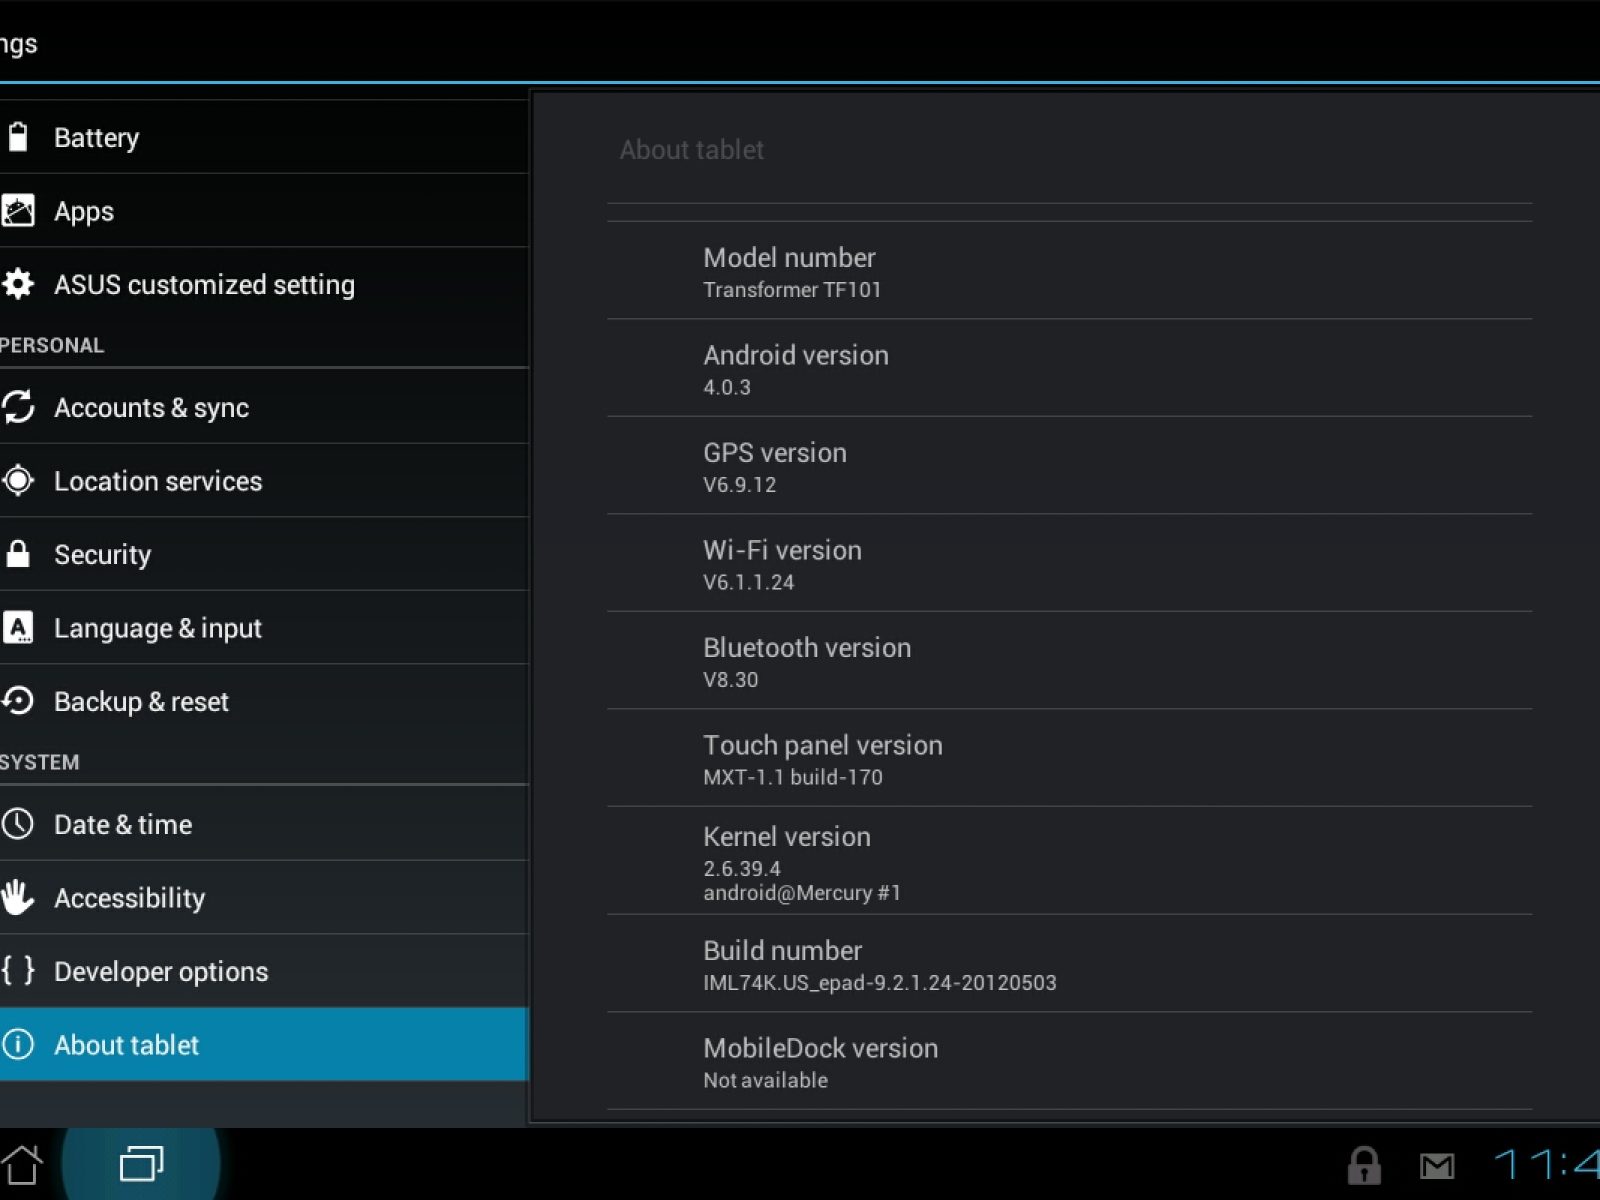1600x1200 pixels.
Task: Open the mail notification icon in status bar
Action: (x=1437, y=1166)
